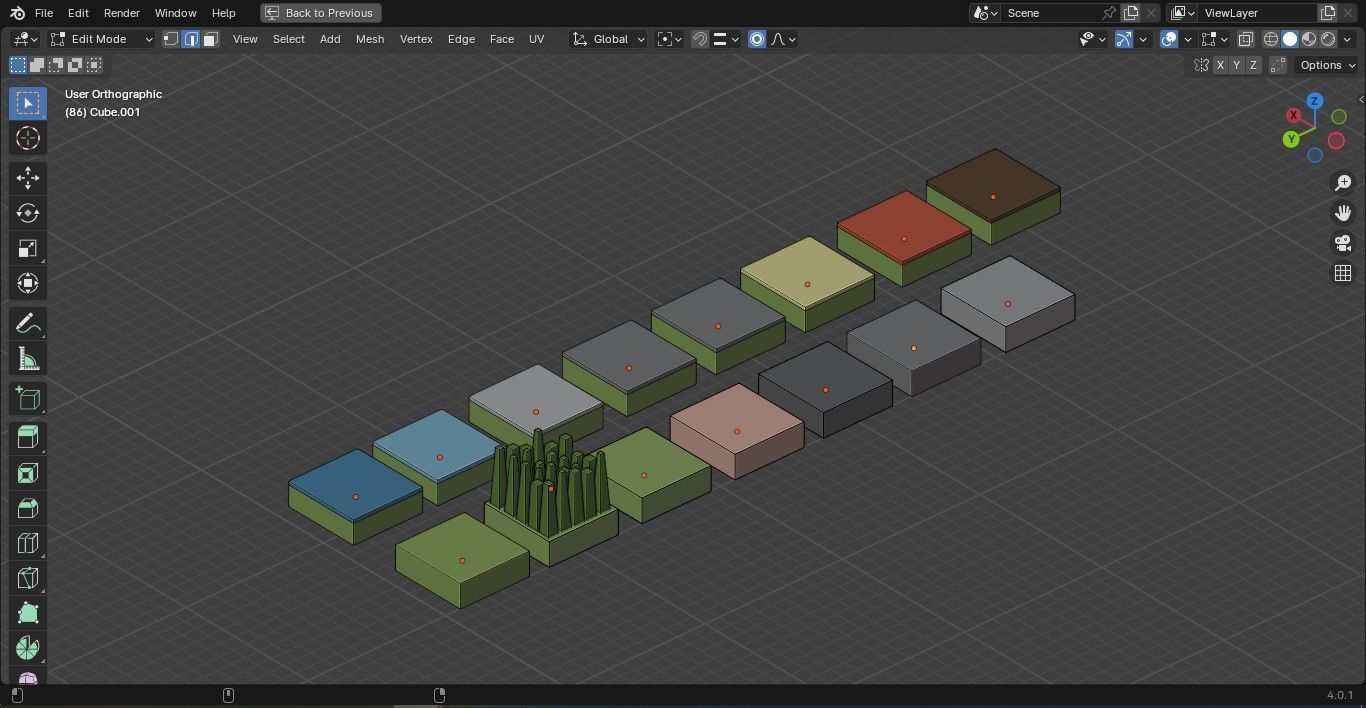Click Back to Previous button

tap(320, 13)
